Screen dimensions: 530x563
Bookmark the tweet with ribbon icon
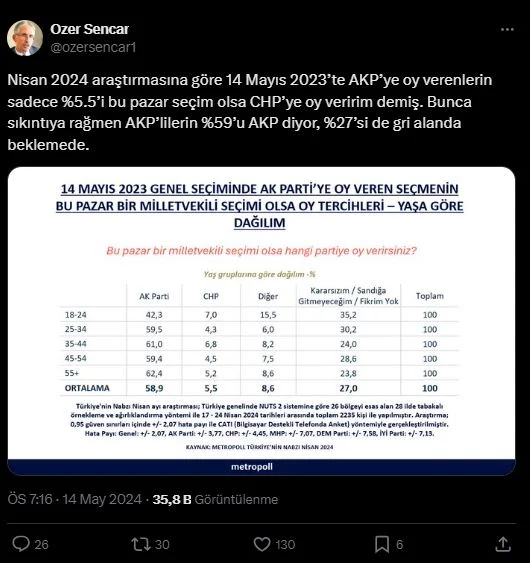(382, 544)
